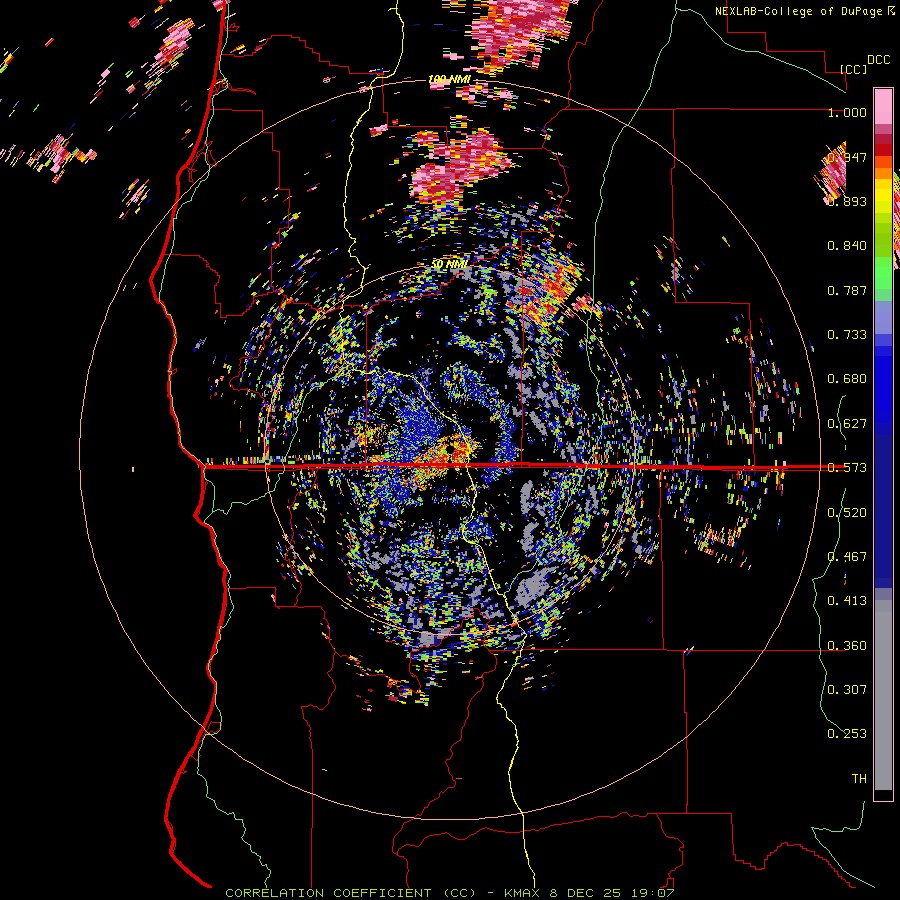This screenshot has width=900, height=900.
Task: Select the 0.360 legend value
Action: pyautogui.click(x=847, y=645)
